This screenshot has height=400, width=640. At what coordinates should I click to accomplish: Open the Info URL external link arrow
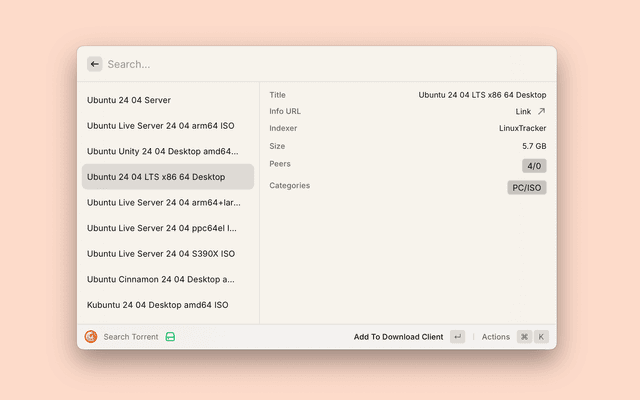click(x=541, y=112)
